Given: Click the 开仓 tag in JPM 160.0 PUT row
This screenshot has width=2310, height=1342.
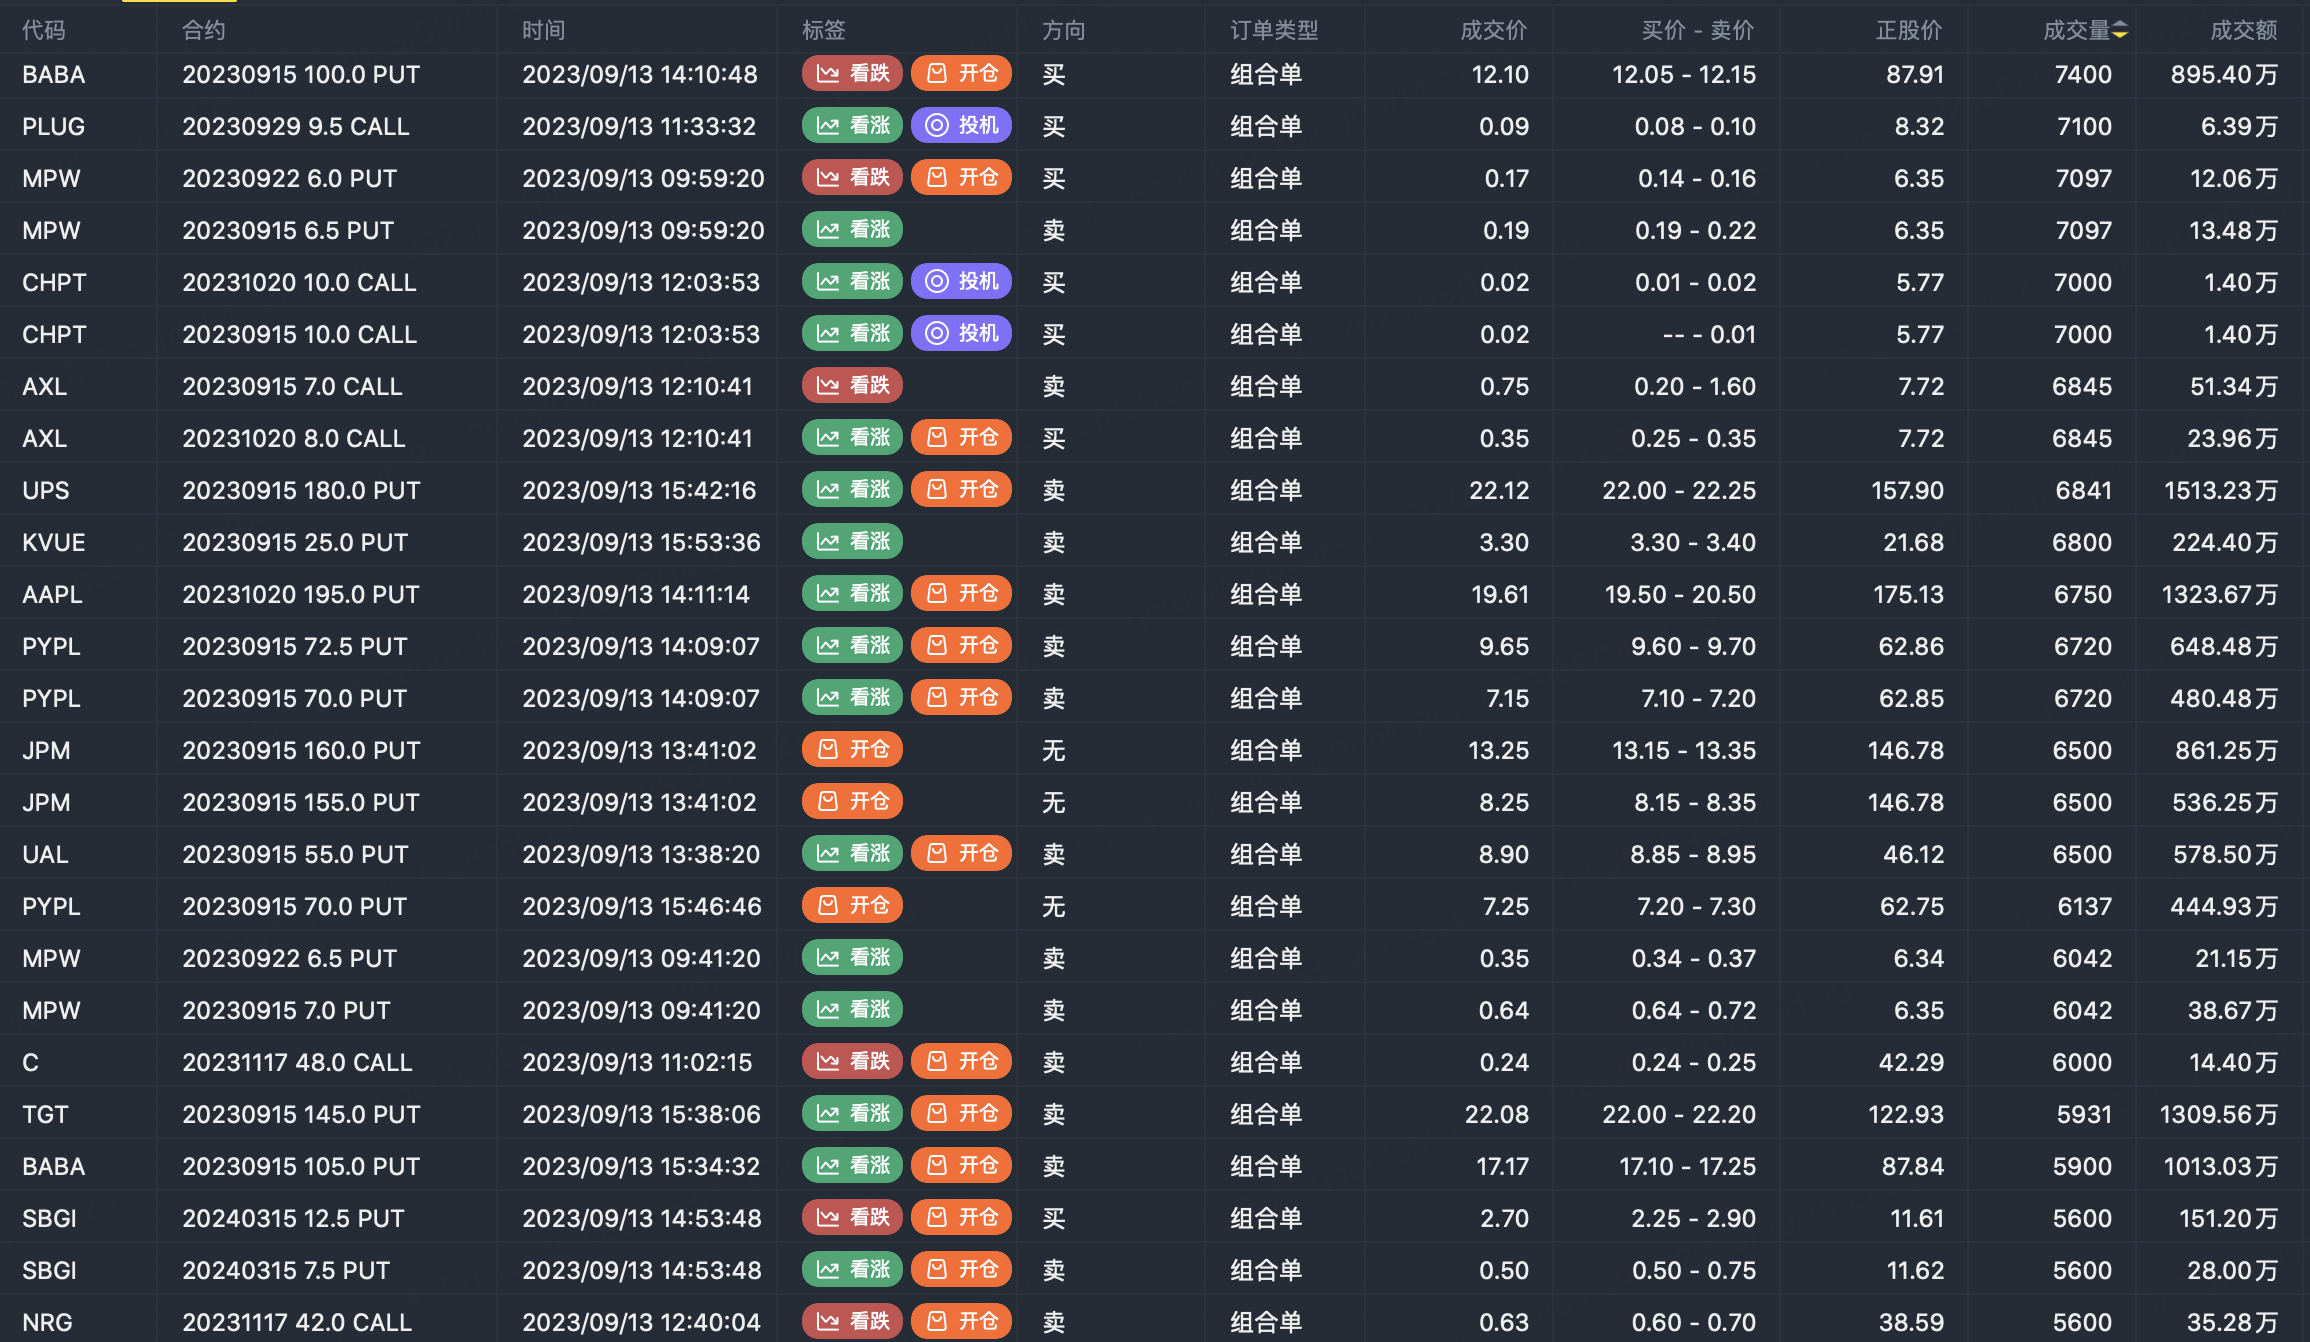Looking at the screenshot, I should point(852,750).
